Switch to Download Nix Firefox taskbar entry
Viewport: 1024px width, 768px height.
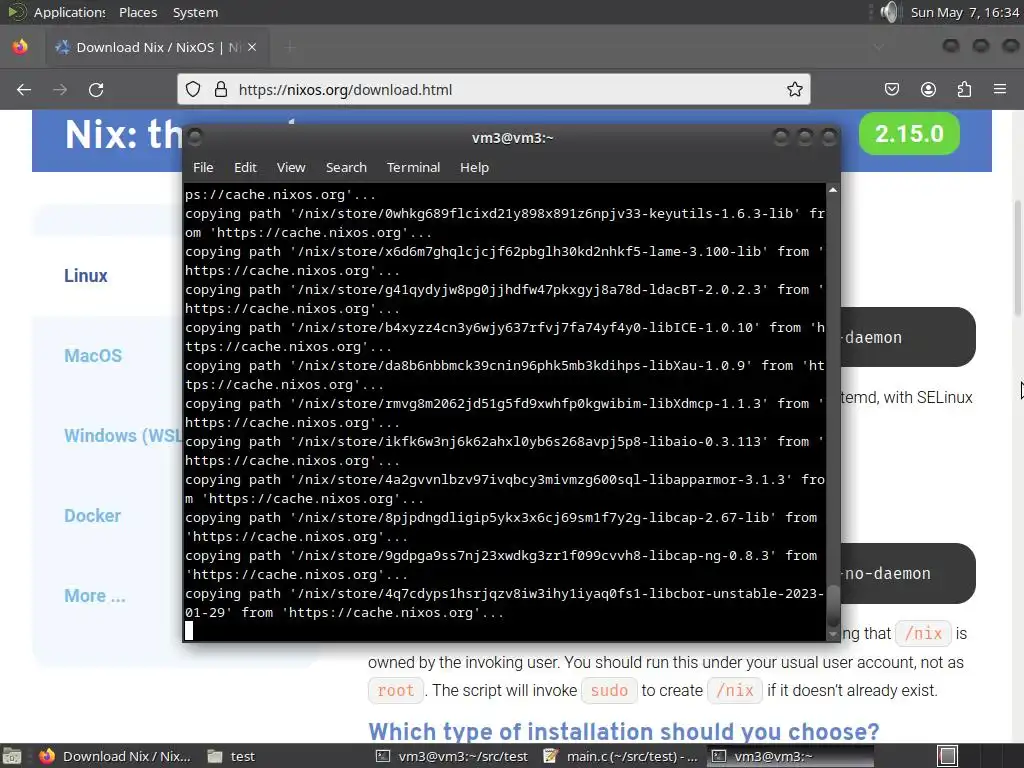coord(115,756)
